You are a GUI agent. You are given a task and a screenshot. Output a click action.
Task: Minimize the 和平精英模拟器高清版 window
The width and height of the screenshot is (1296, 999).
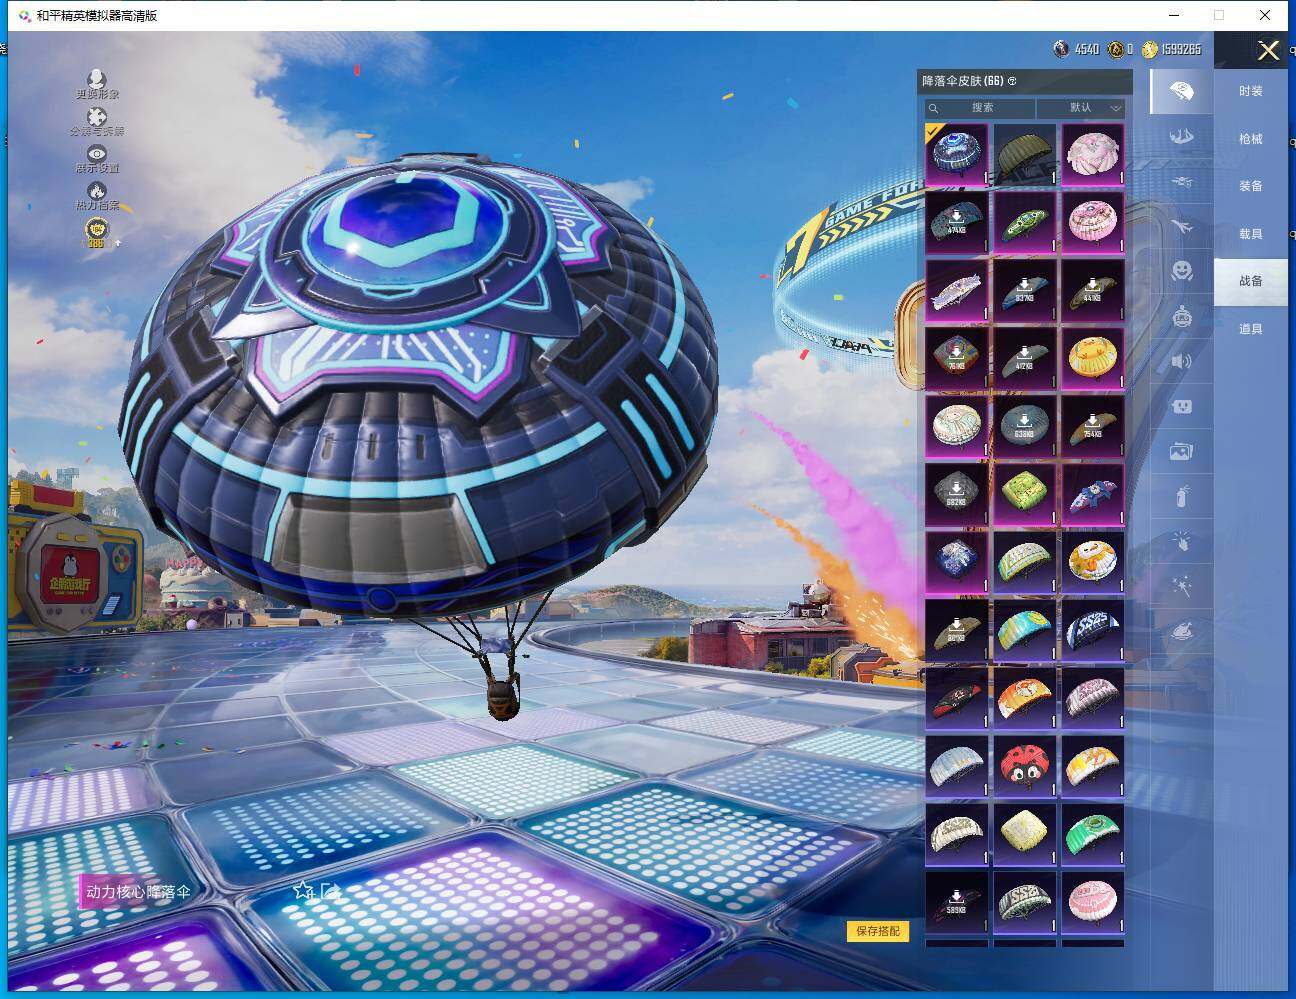click(x=1174, y=15)
